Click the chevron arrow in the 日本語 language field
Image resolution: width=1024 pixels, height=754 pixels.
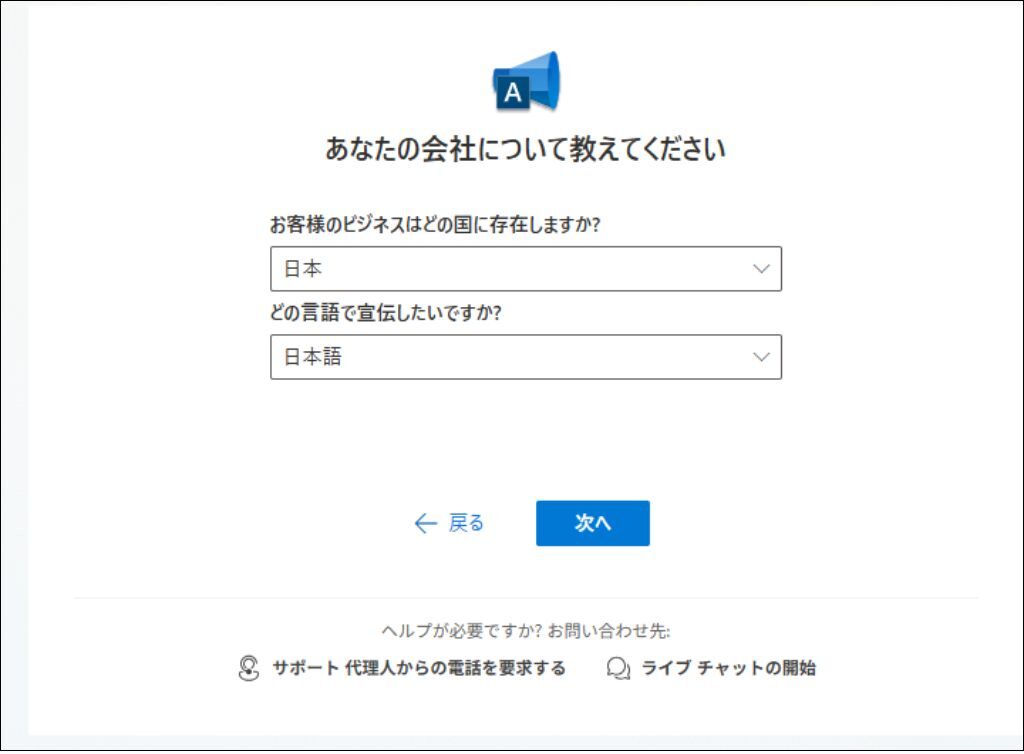(x=761, y=357)
